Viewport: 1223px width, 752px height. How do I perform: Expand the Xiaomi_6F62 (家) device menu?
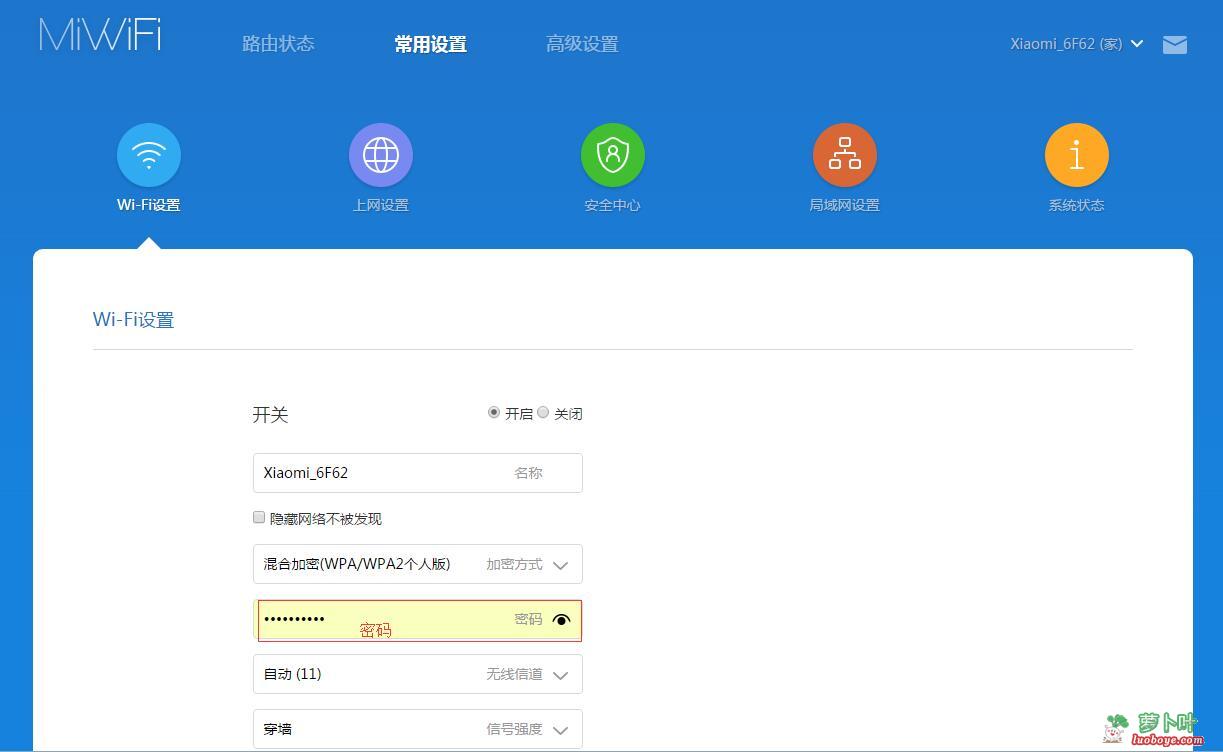(x=1076, y=43)
